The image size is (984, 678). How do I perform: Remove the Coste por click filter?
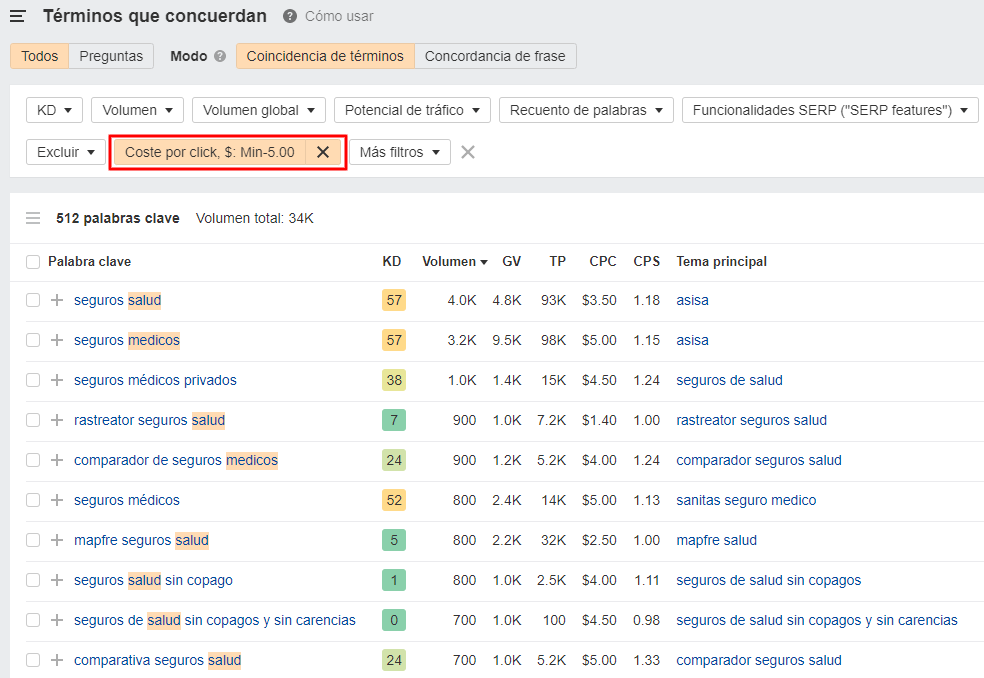323,152
